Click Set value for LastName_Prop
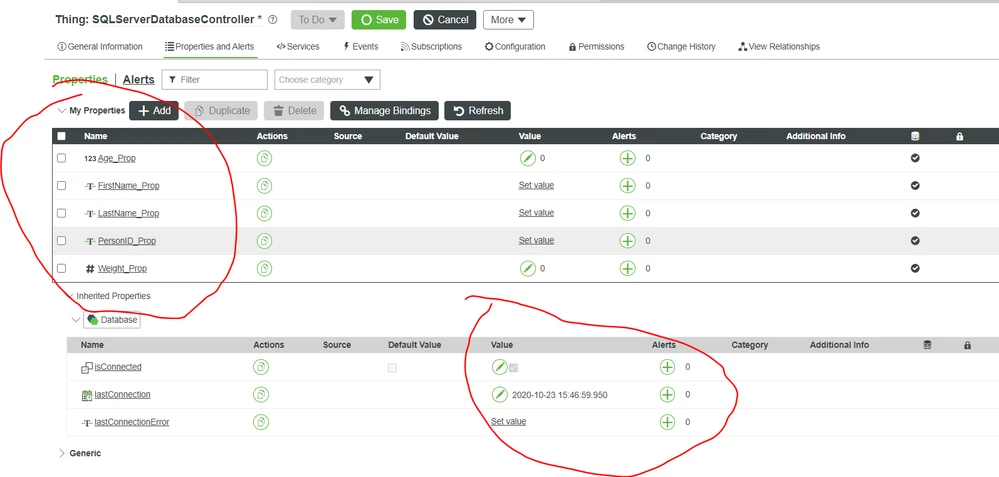 536,213
